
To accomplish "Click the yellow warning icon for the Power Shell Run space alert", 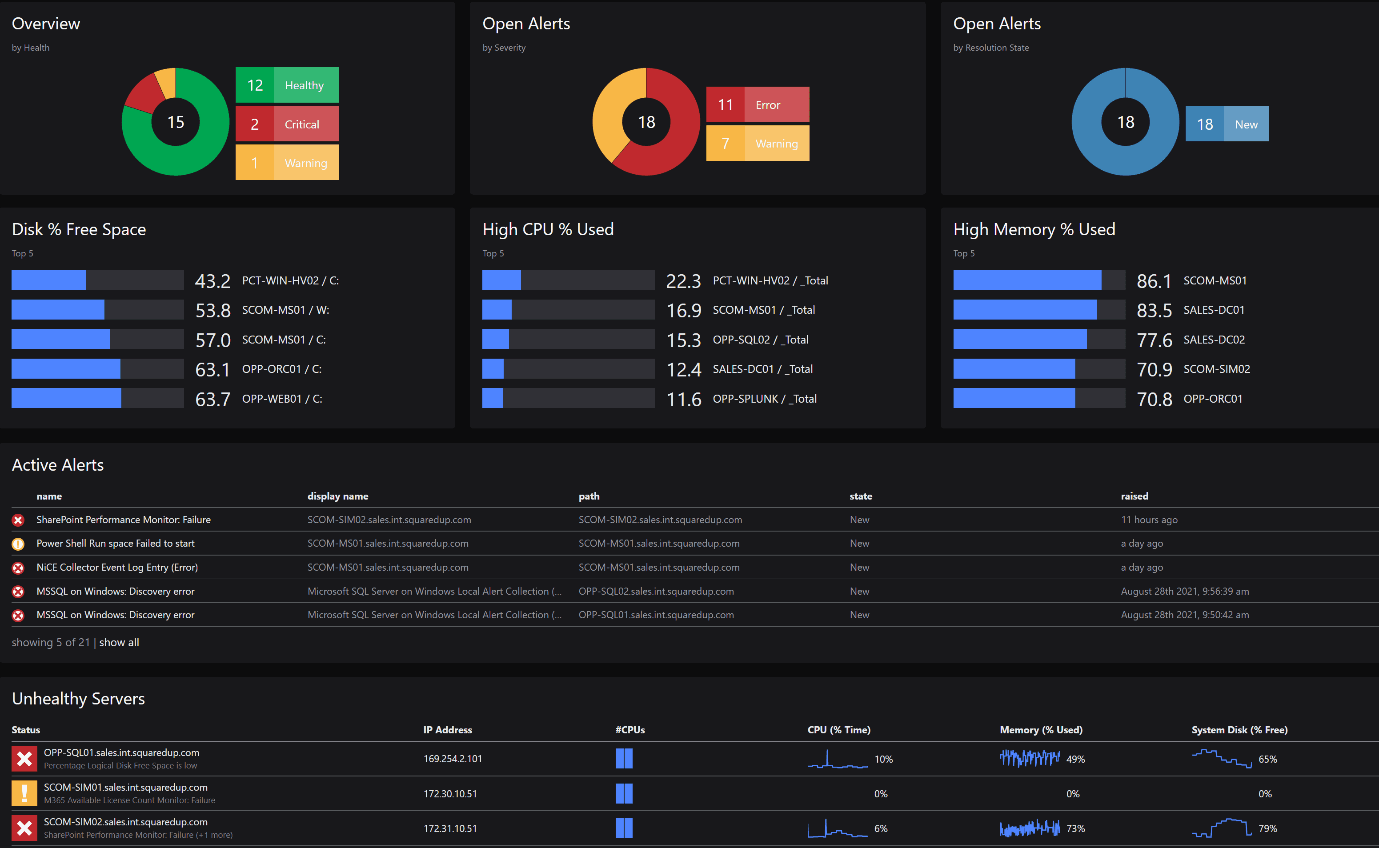I will 18,544.
